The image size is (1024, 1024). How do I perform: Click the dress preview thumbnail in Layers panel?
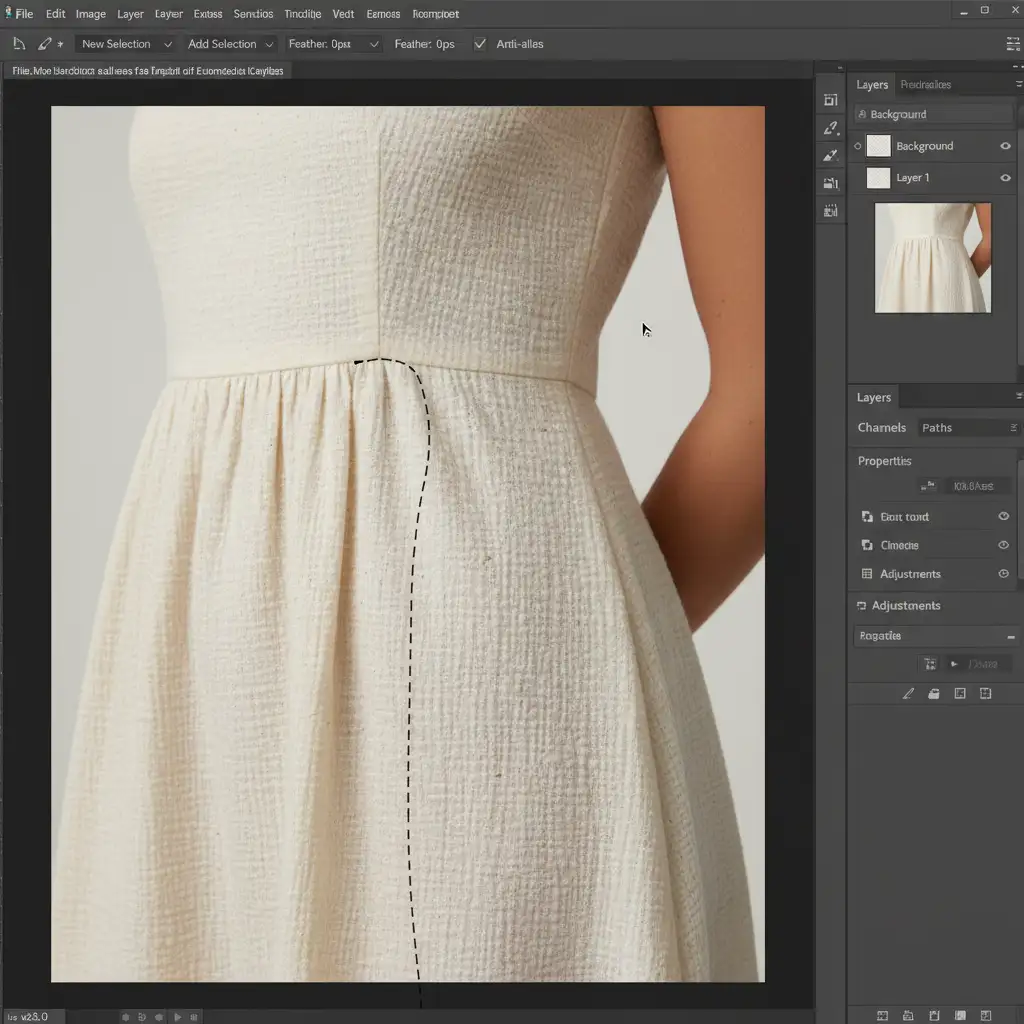click(x=932, y=258)
